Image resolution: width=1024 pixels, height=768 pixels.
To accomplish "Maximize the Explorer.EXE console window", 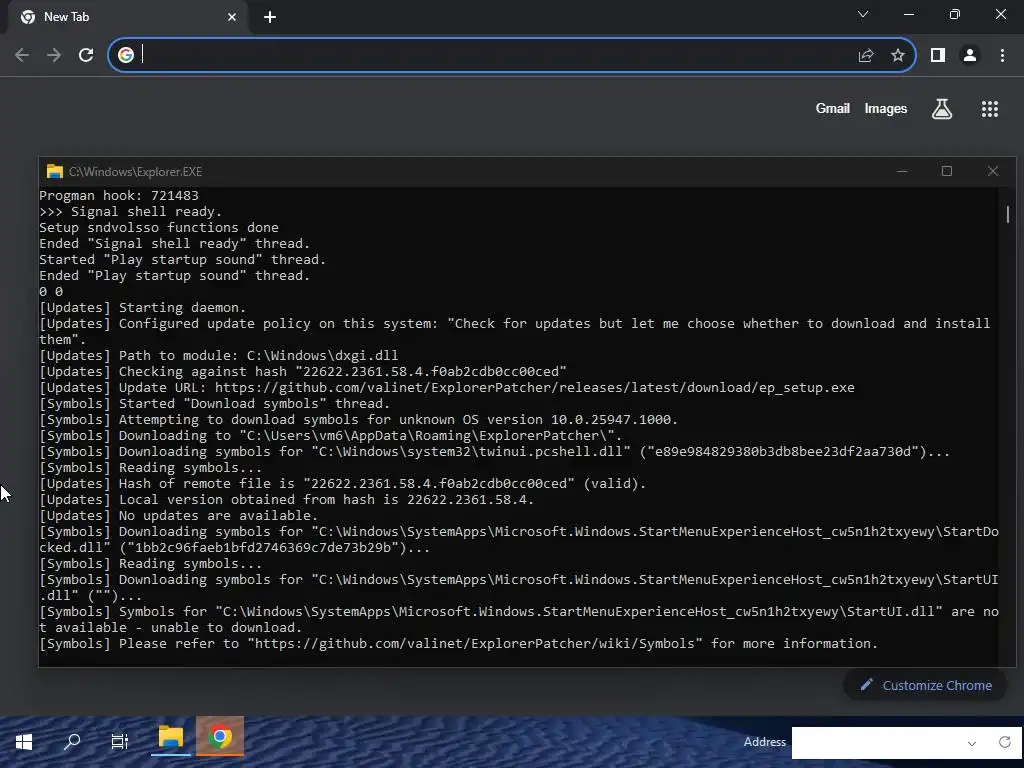I will (x=947, y=171).
